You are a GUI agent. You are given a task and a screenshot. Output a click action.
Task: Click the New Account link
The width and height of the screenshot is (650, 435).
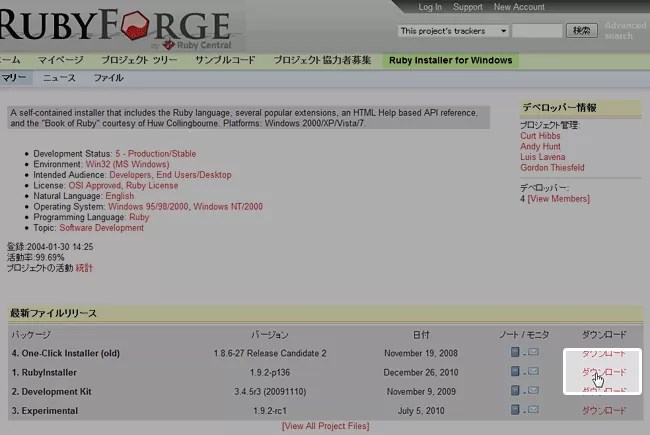519,7
